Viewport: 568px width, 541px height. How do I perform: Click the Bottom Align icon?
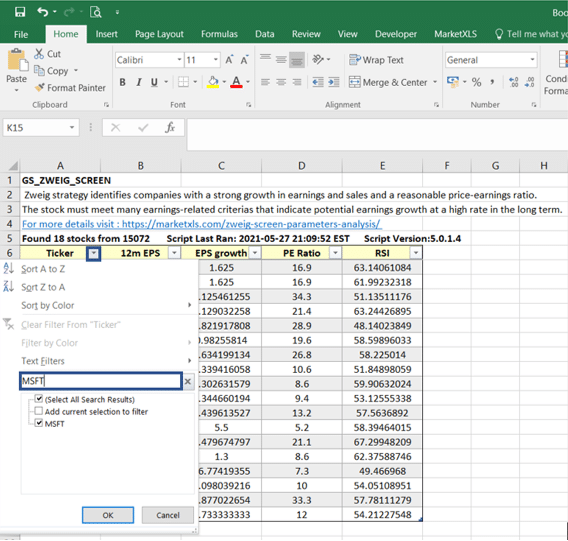point(297,60)
